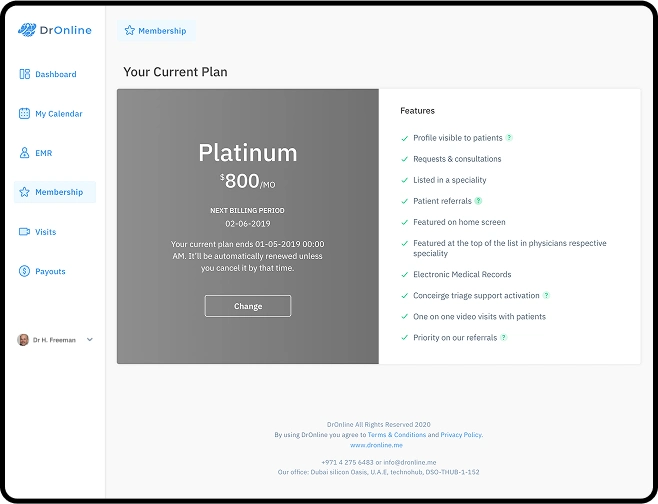Select Membership in the sidebar
The height and width of the screenshot is (504, 658).
(x=55, y=192)
